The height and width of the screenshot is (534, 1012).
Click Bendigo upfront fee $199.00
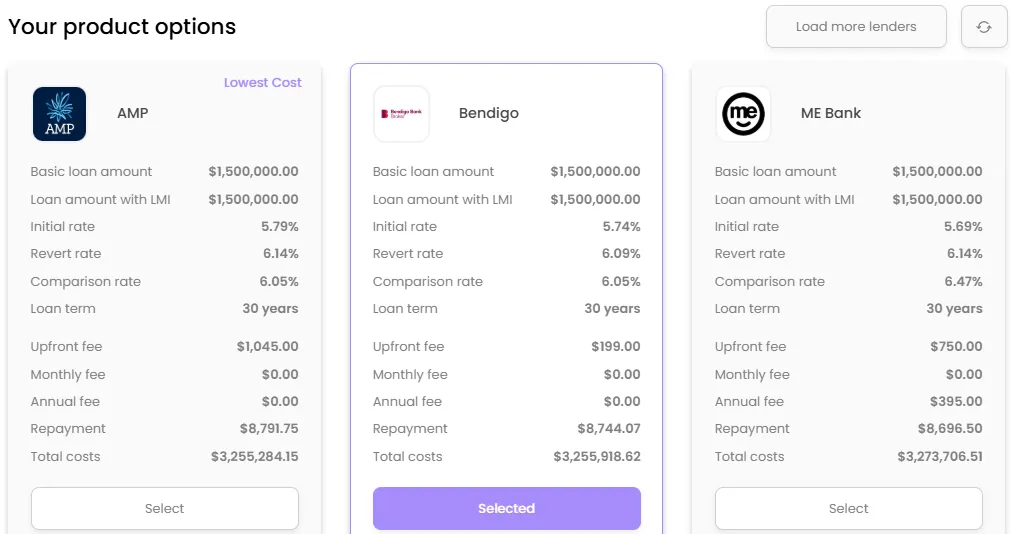click(x=616, y=347)
